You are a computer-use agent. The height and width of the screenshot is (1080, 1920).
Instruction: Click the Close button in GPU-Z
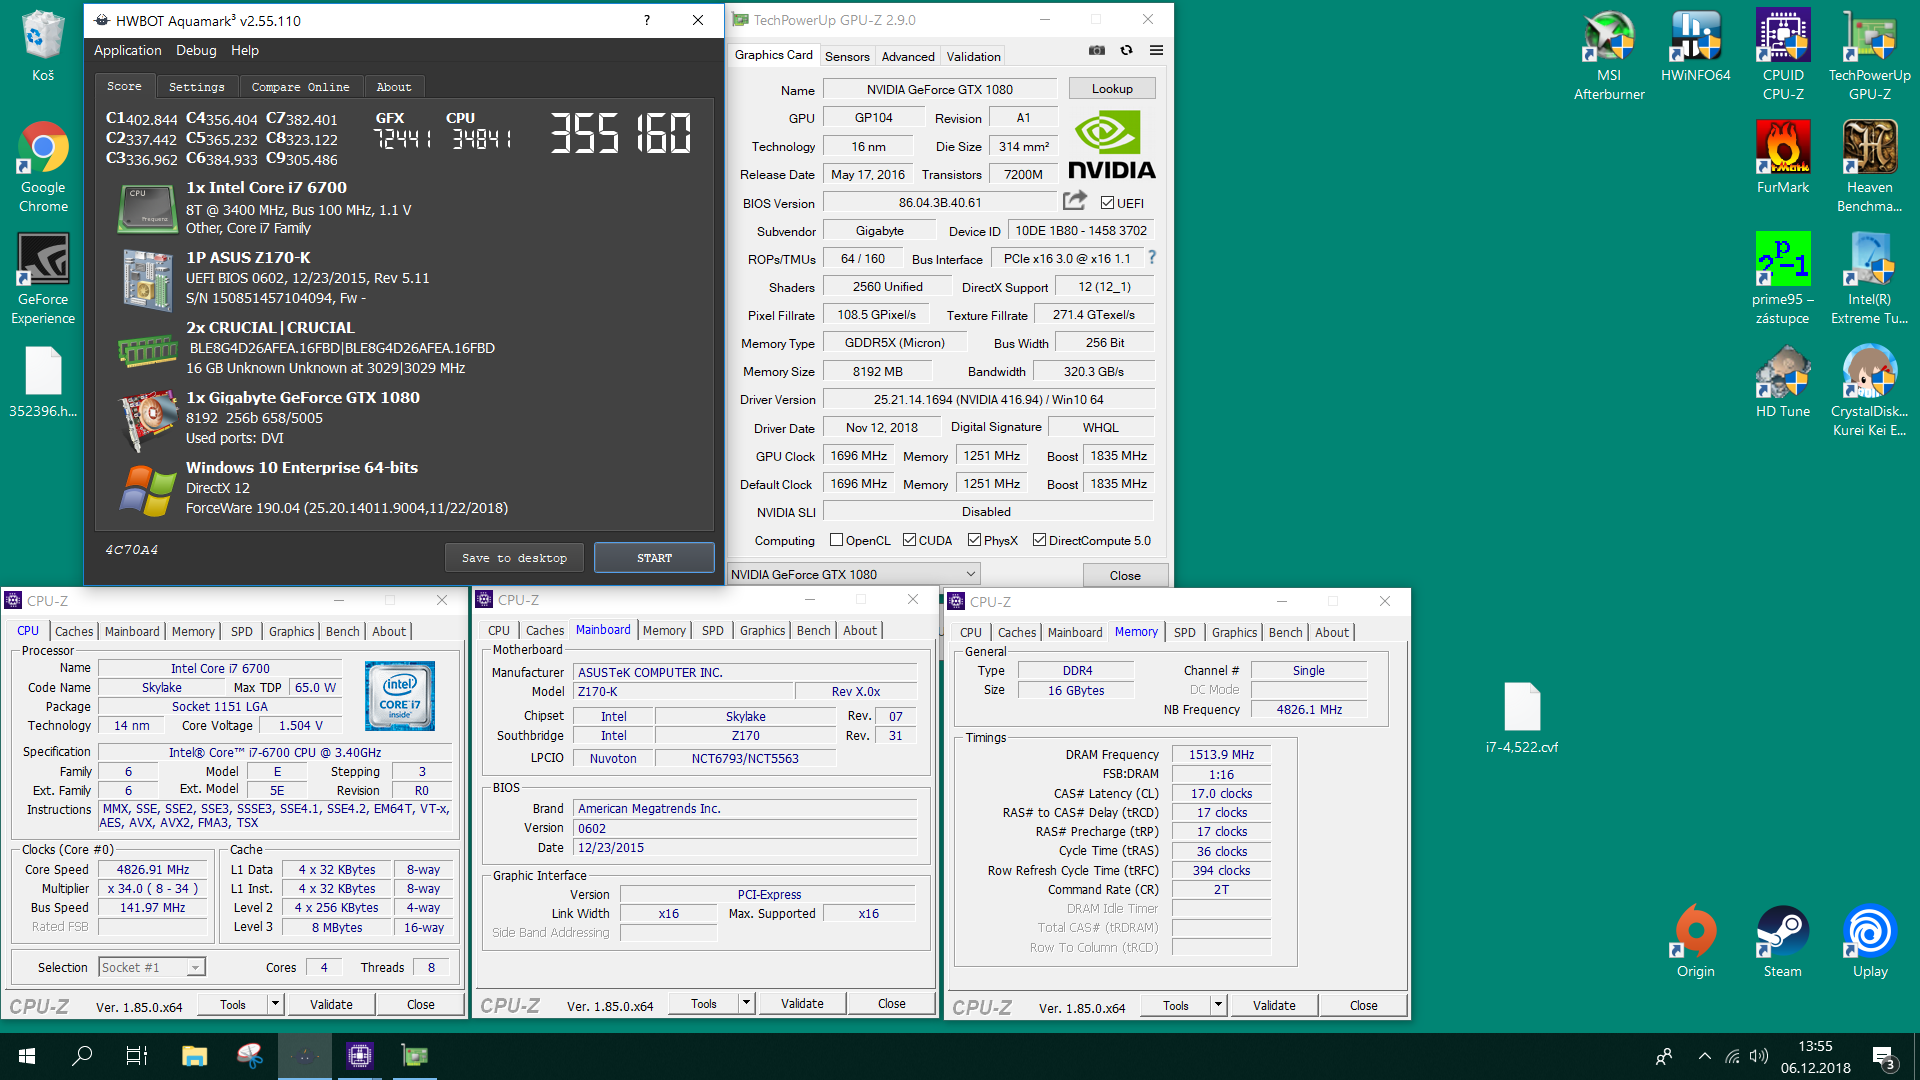(1125, 575)
